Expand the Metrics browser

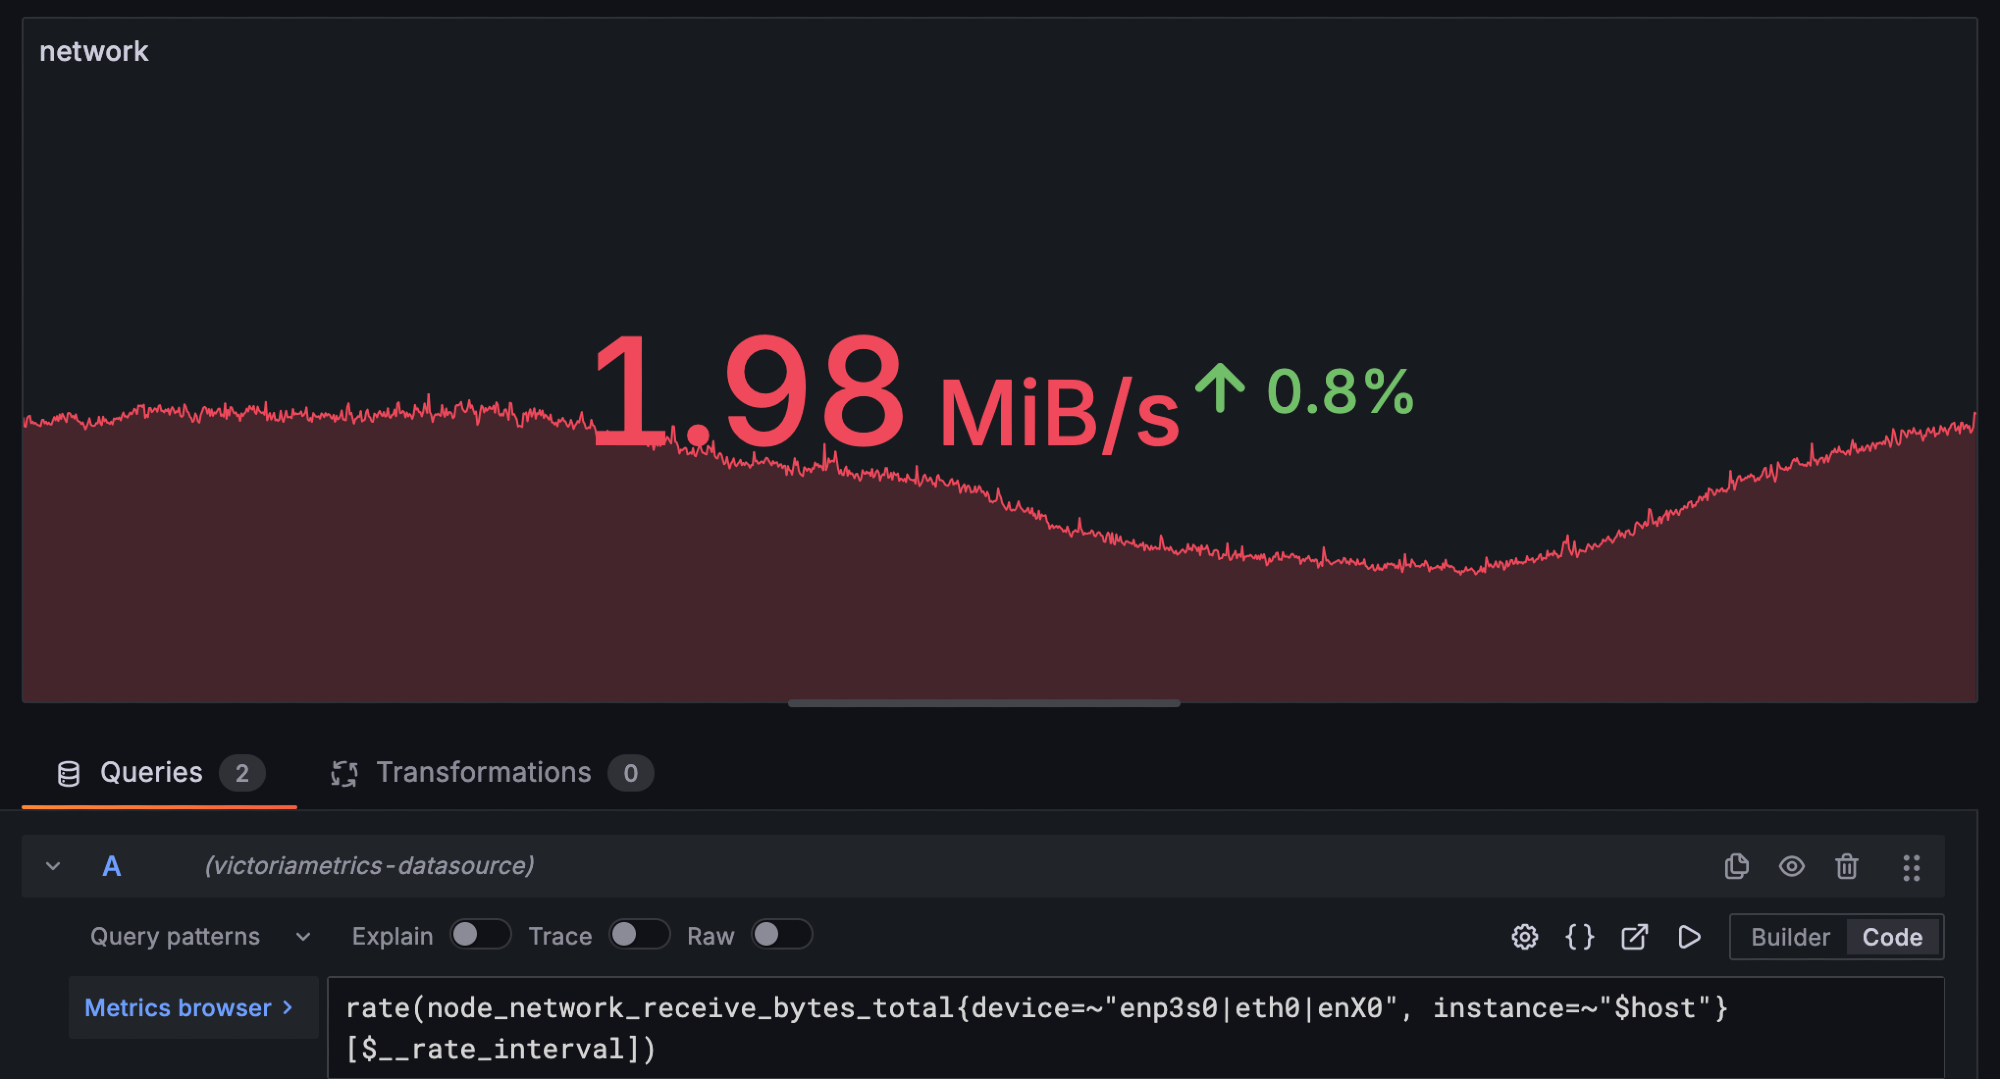tap(190, 1008)
